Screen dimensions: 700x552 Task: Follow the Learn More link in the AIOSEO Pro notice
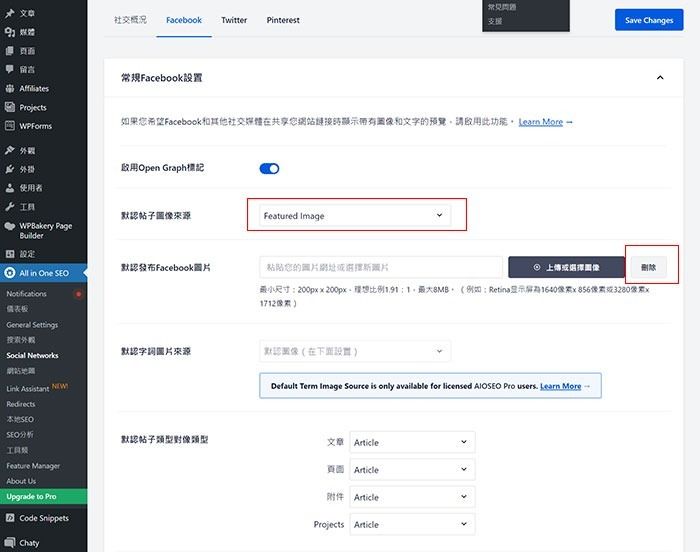point(561,386)
